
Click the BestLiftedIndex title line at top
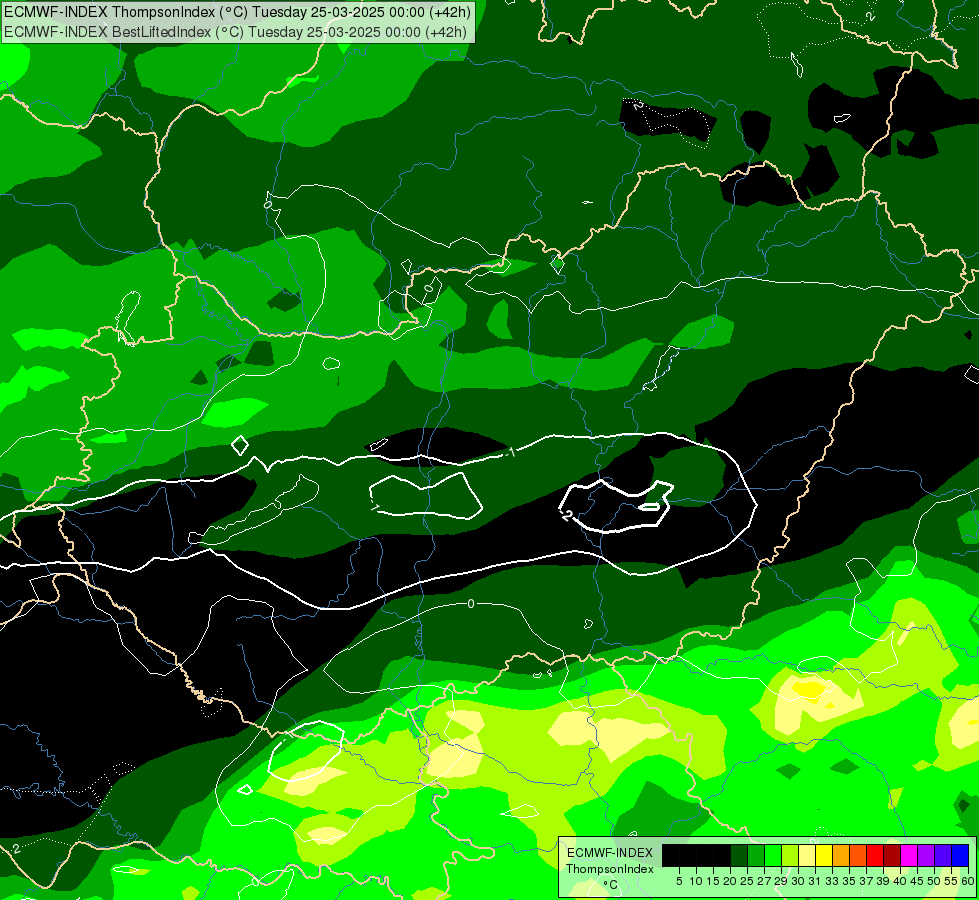coord(235,32)
